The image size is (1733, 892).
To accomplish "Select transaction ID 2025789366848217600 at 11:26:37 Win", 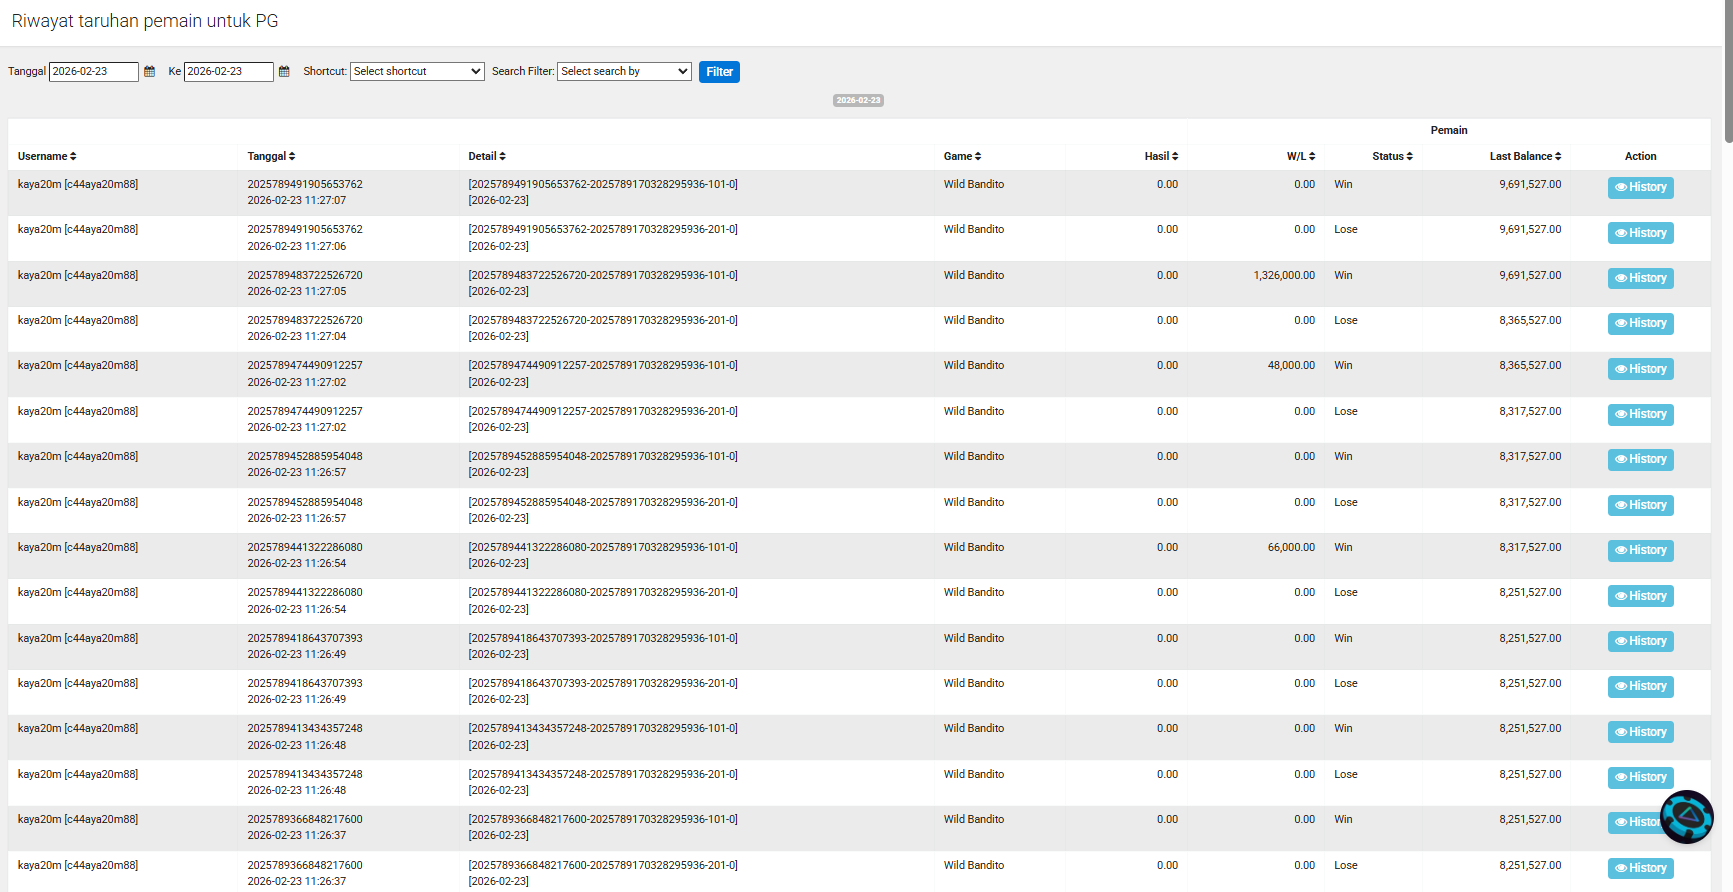I will 305,820.
